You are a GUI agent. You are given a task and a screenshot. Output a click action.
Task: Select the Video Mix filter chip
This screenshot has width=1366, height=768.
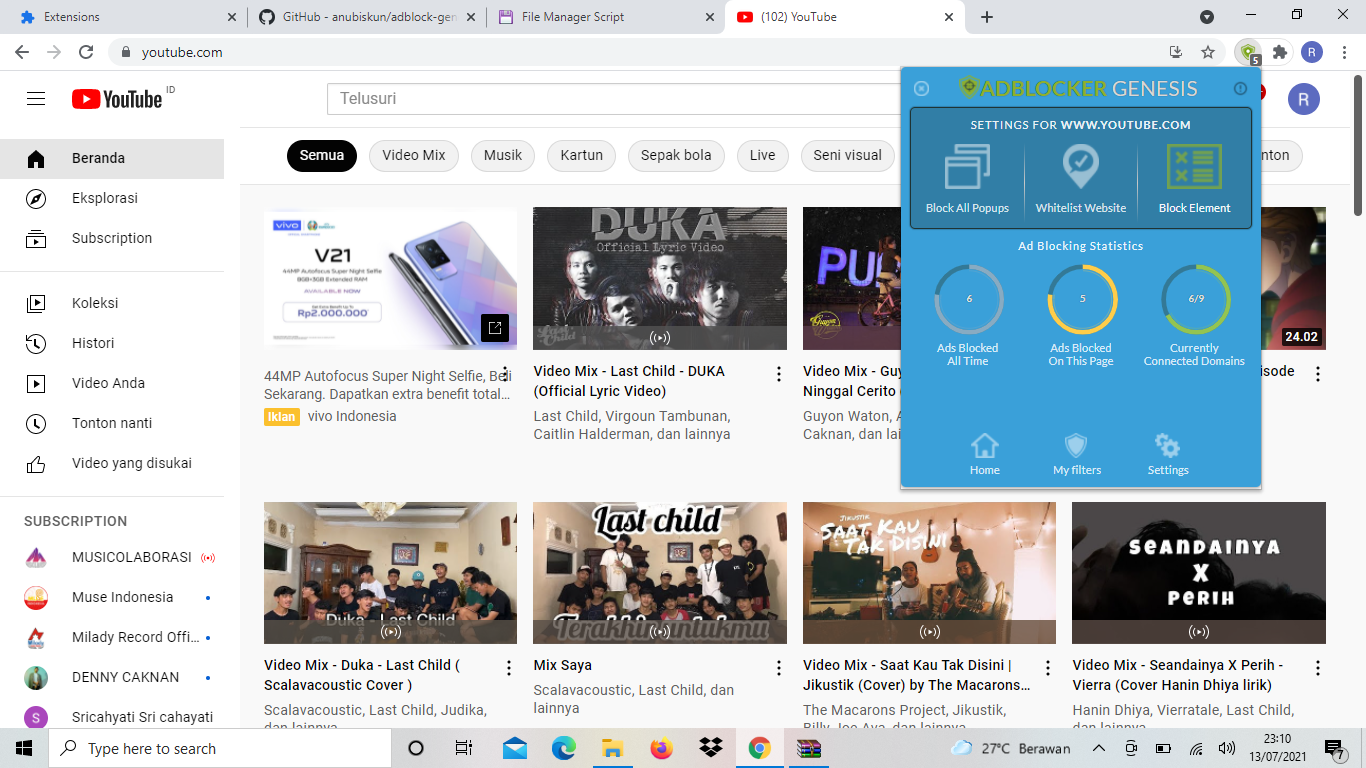point(414,155)
